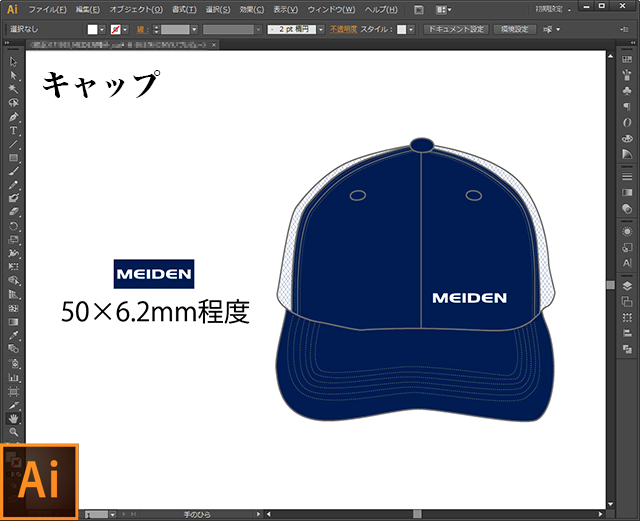The image size is (640, 521).
Task: Select the Lasso tool
Action: pyautogui.click(x=13, y=102)
